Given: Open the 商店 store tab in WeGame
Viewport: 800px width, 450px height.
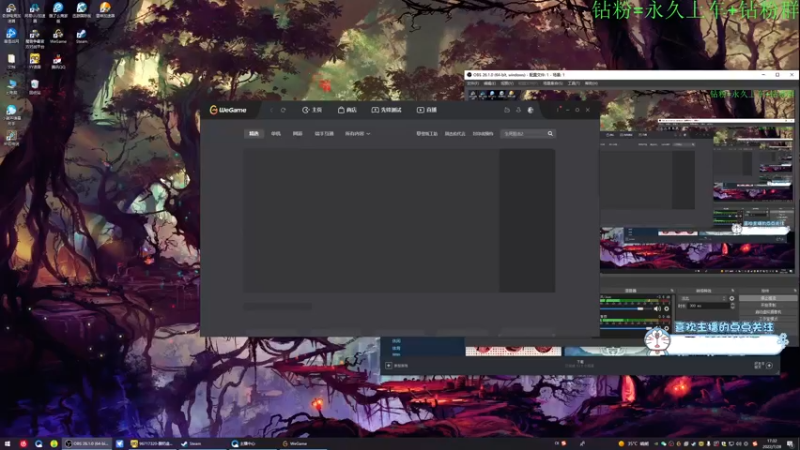Looking at the screenshot, I should pos(347,110).
